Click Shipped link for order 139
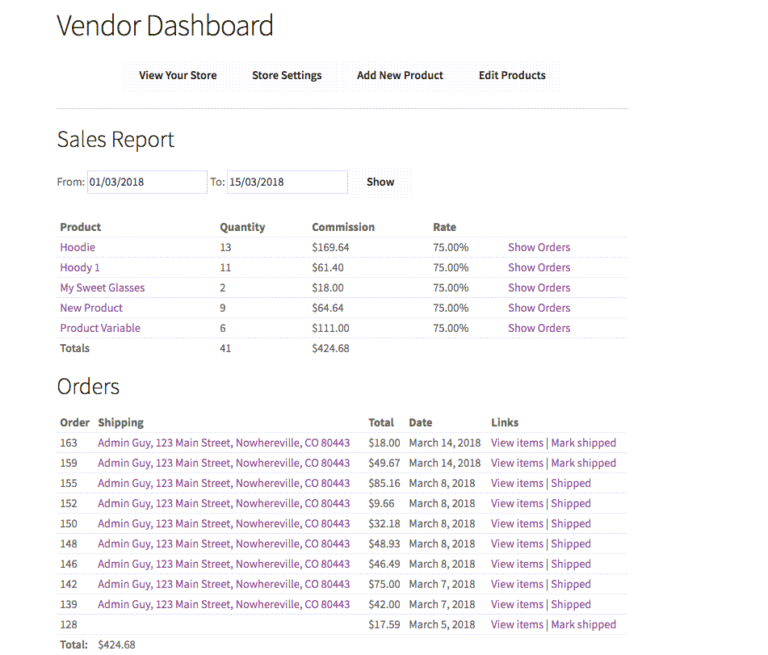The width and height of the screenshot is (768, 655). click(571, 605)
